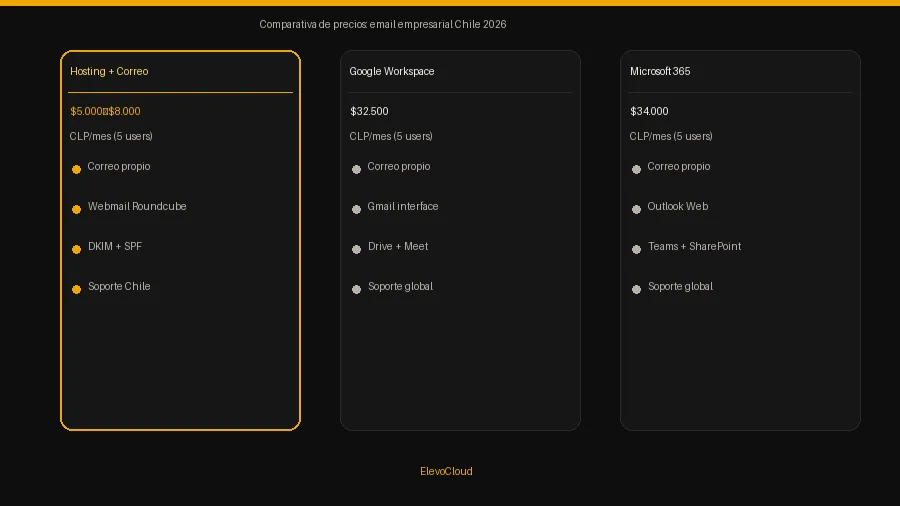Image resolution: width=900 pixels, height=506 pixels.
Task: Click the gray bullet next to Outlook Web
Action: [x=636, y=209]
